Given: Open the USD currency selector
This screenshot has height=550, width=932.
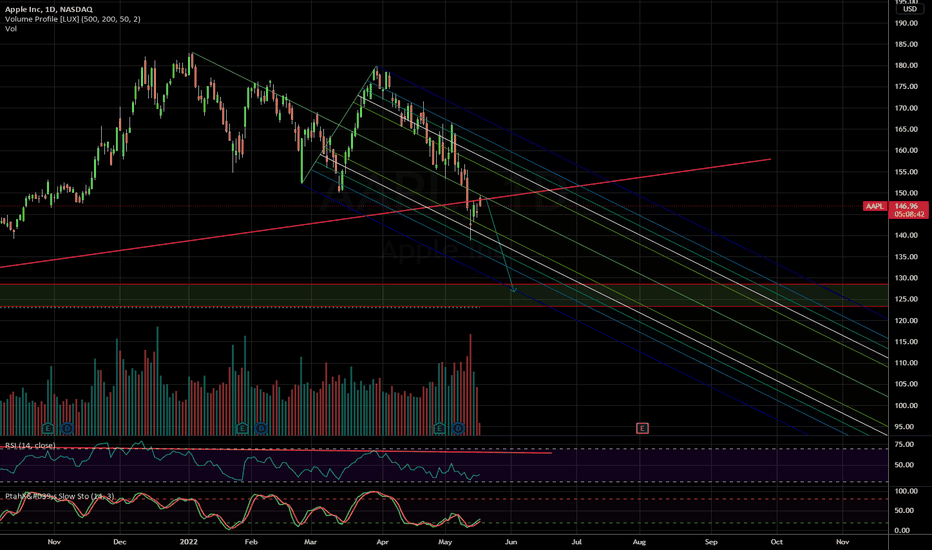Looking at the screenshot, I should click(909, 9).
